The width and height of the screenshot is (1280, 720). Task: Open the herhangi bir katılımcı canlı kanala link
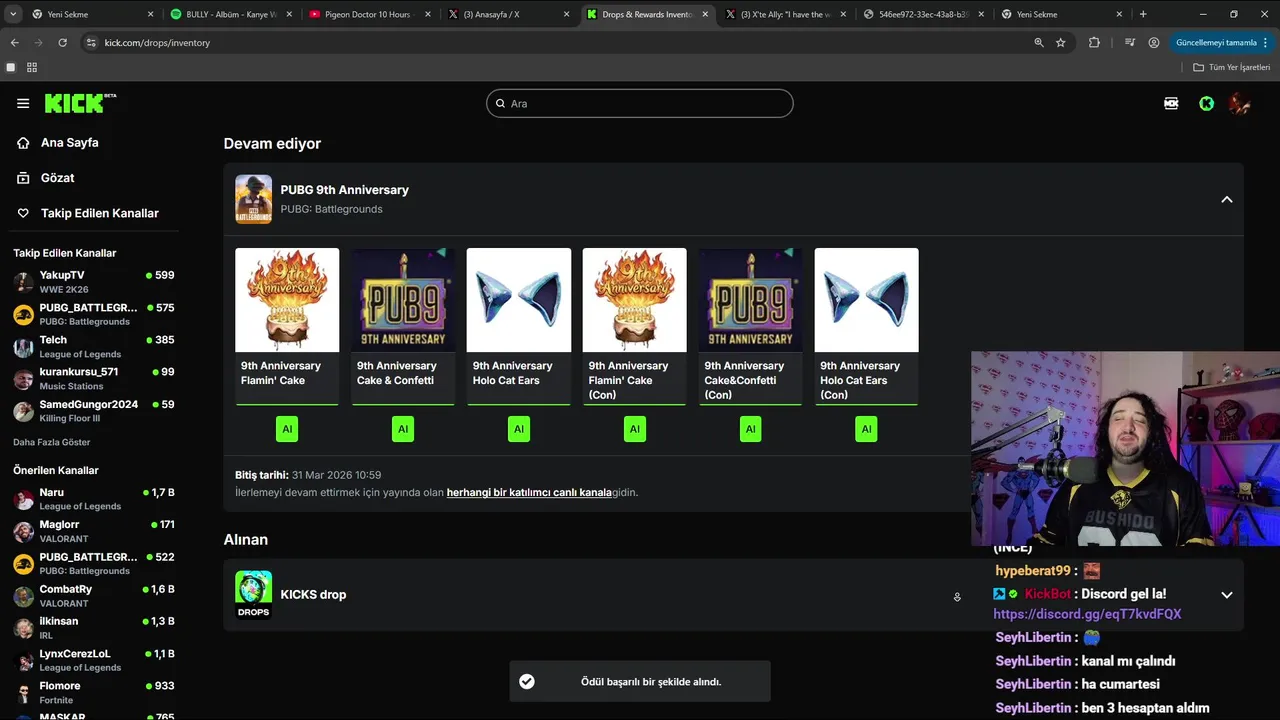529,492
